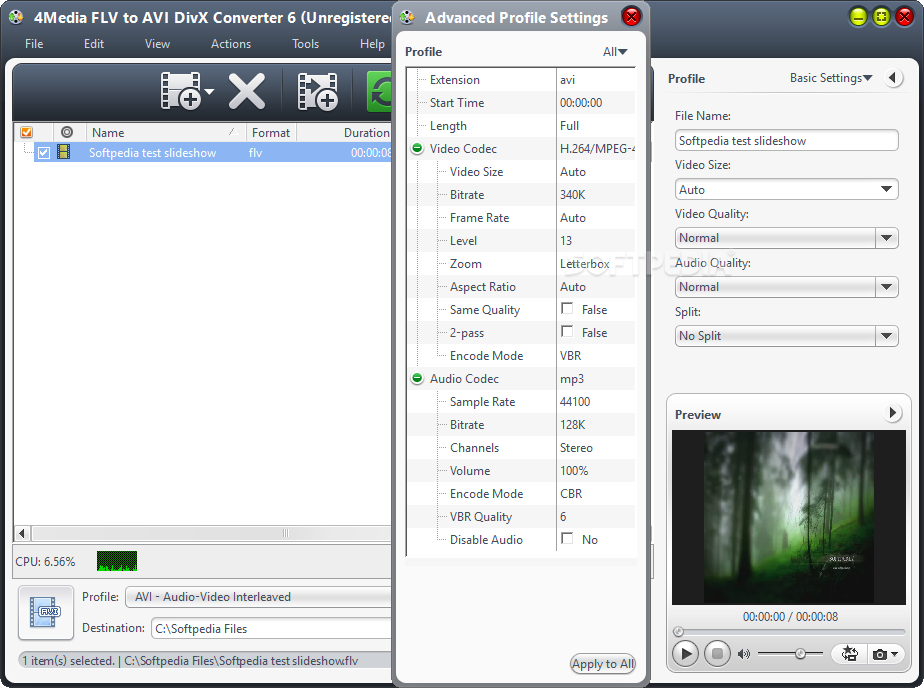Click the File Name input field
Viewport: 924px width, 688px height.
(x=786, y=140)
